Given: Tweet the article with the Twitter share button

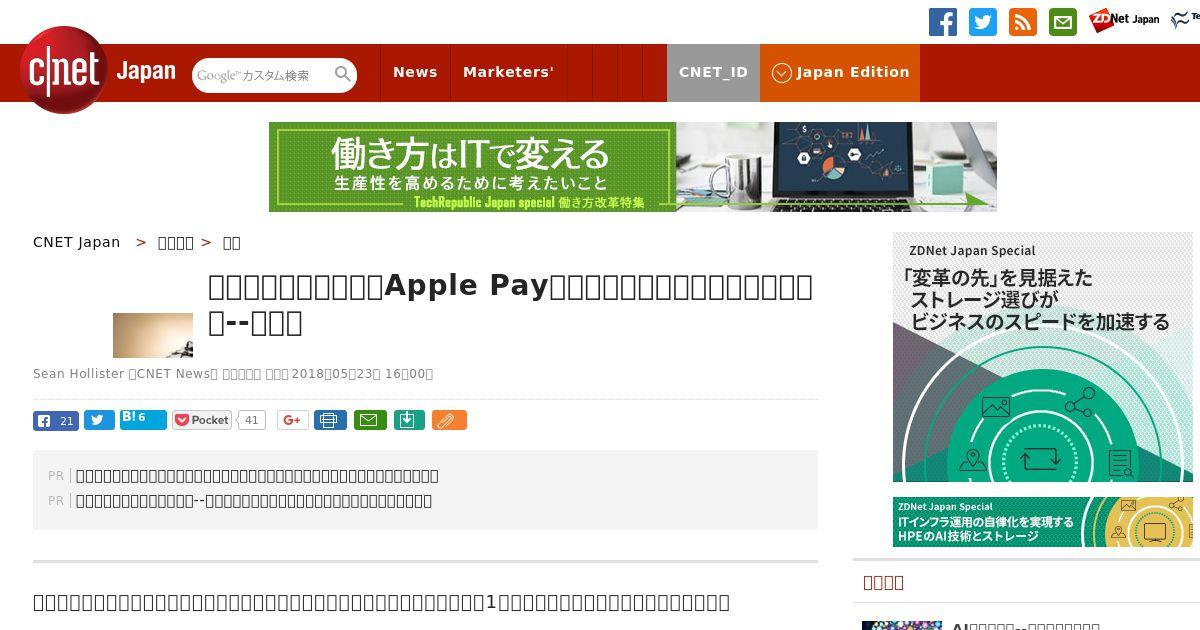Looking at the screenshot, I should point(99,420).
